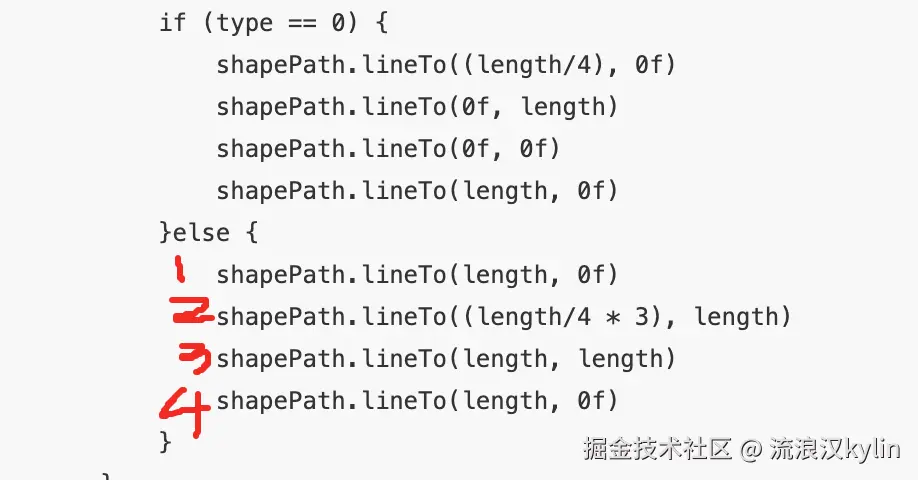The height and width of the screenshot is (480, 918).
Task: Click the 流浪汉kylin author name
Action: (x=835, y=449)
